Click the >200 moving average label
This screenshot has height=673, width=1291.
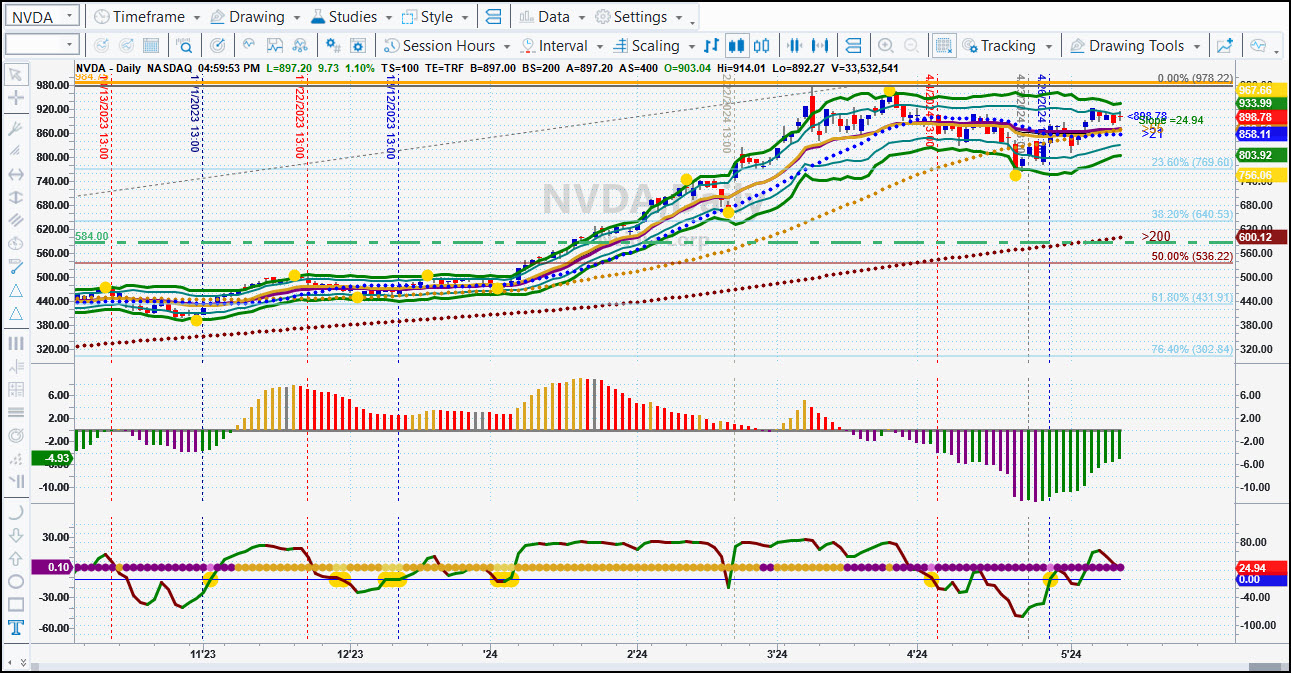coord(1157,237)
